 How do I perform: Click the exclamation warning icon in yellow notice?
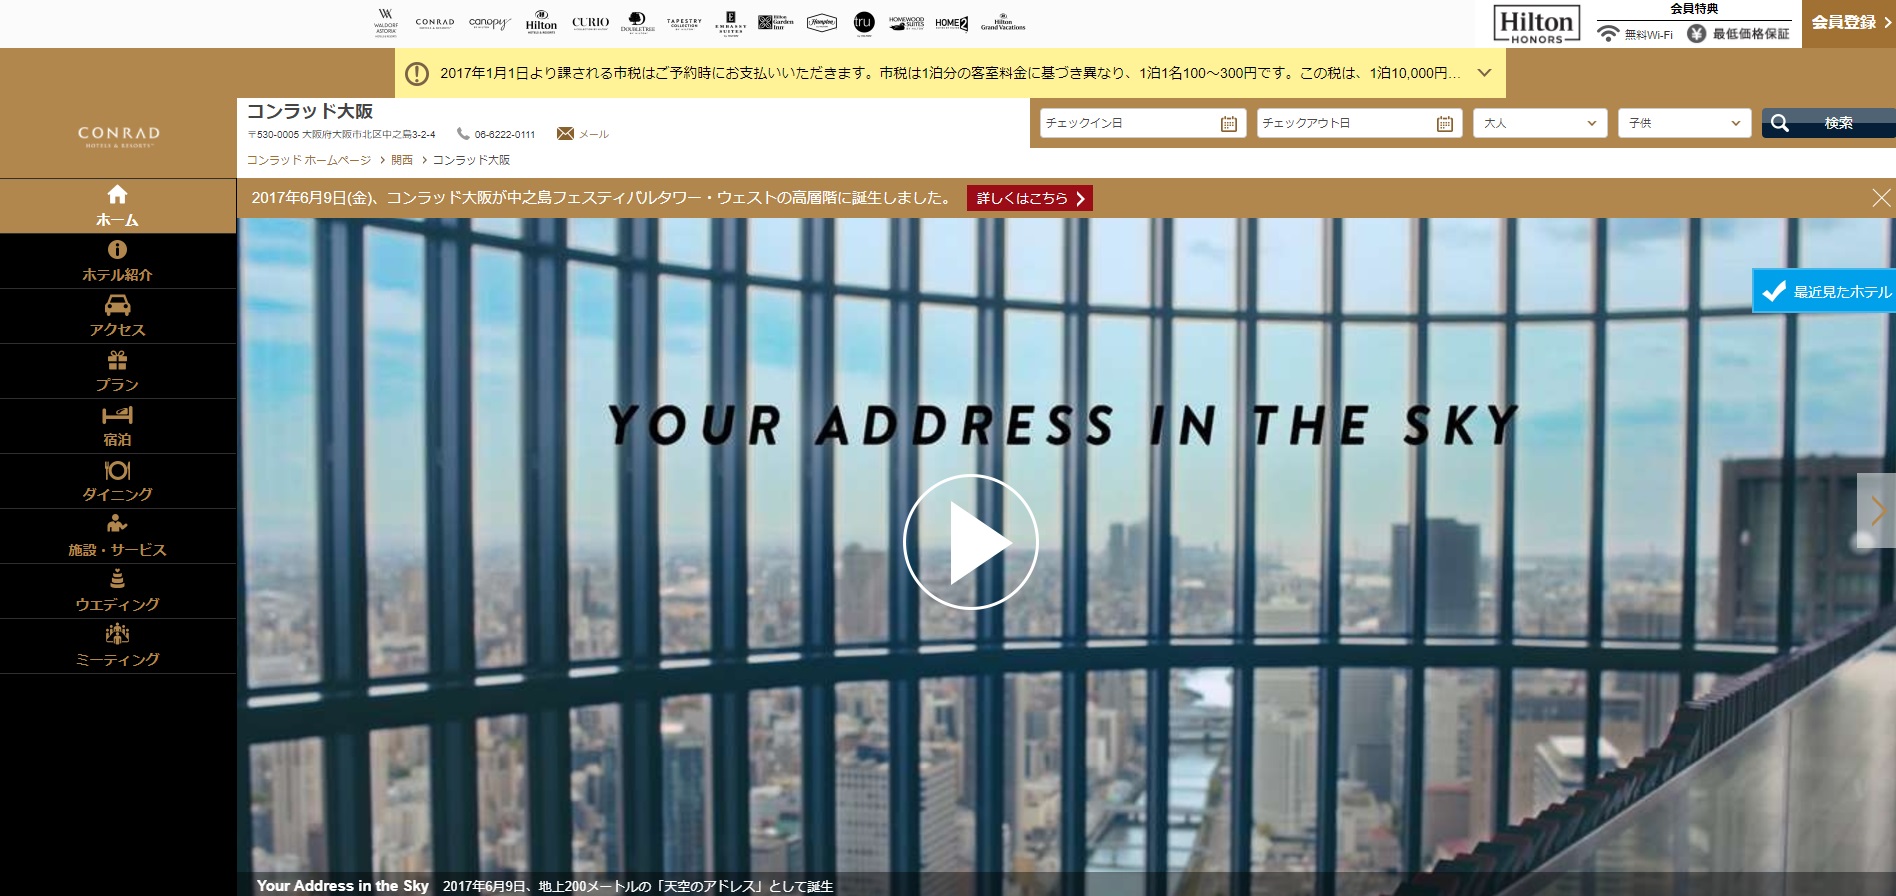pos(417,73)
